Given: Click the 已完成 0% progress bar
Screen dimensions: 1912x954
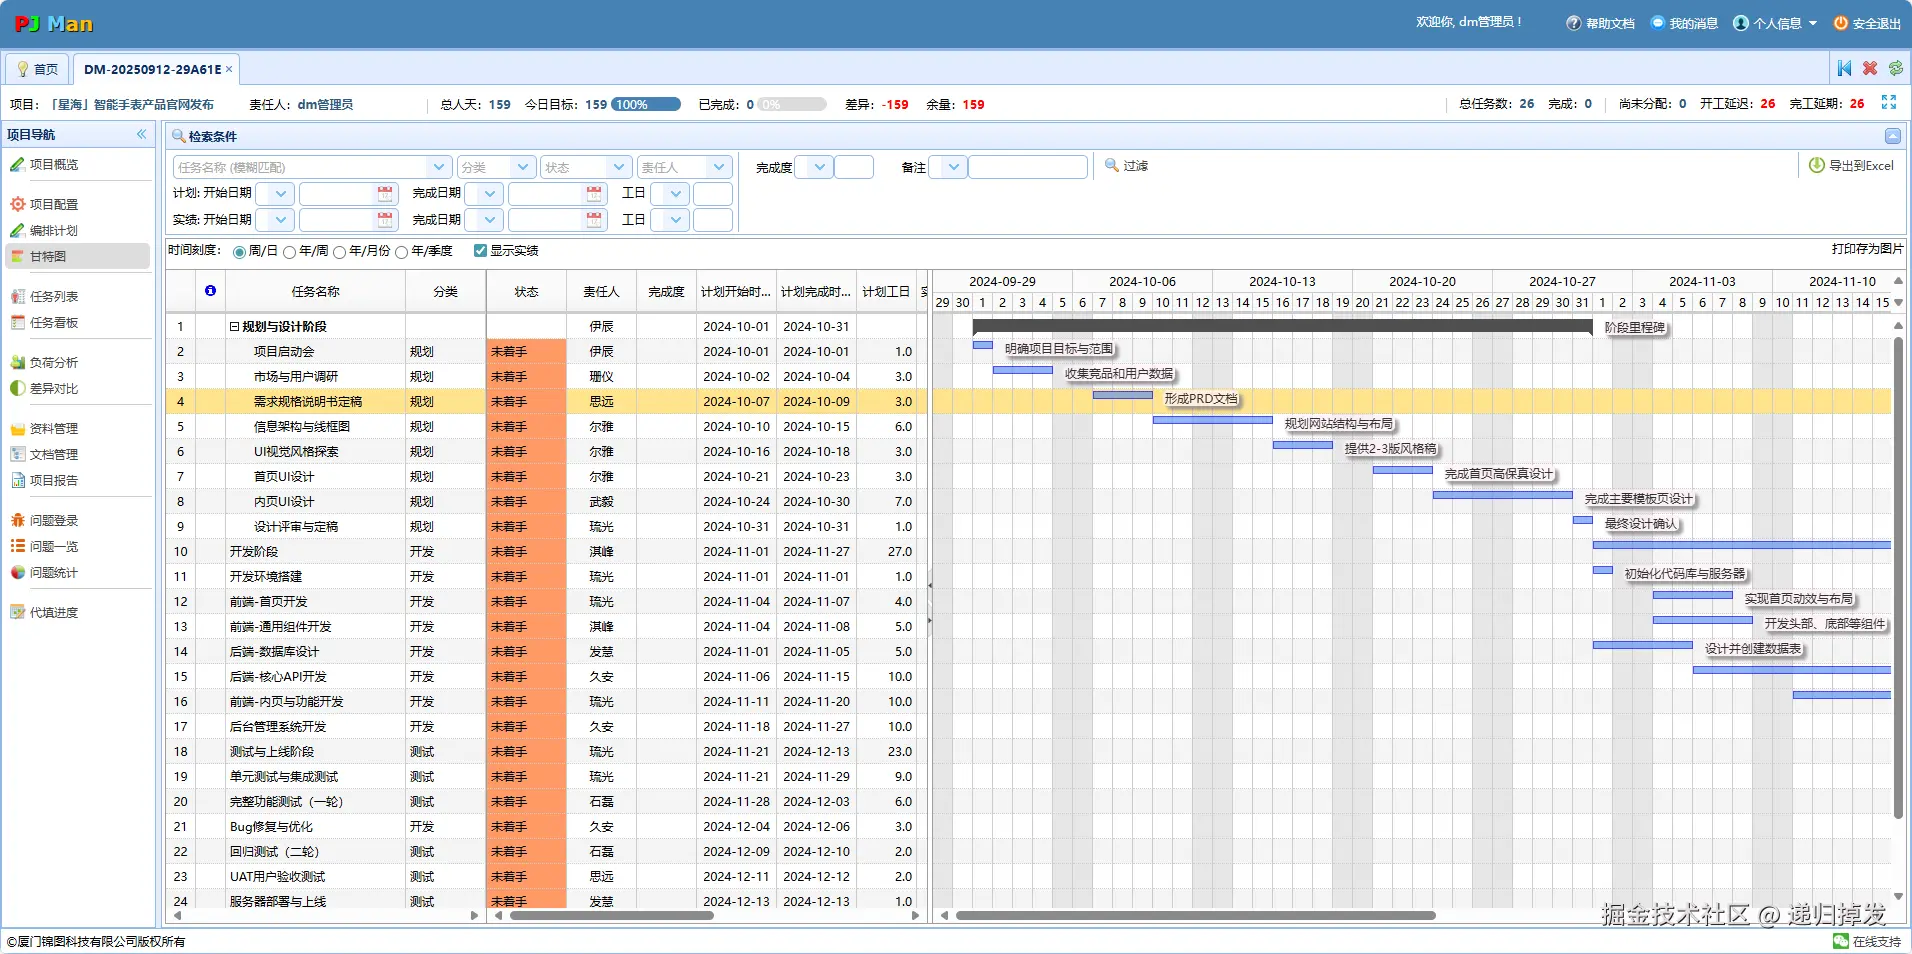Looking at the screenshot, I should [792, 104].
